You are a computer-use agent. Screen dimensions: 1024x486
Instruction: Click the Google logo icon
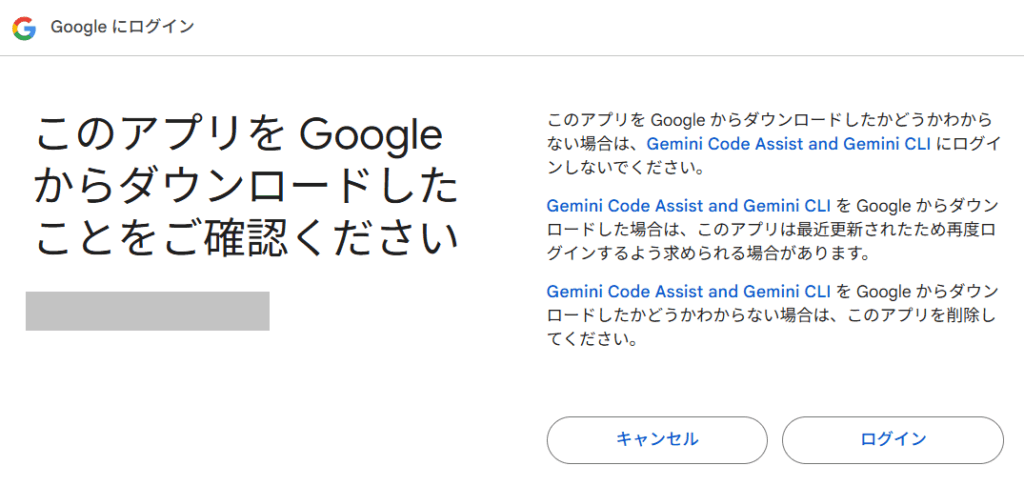click(x=24, y=28)
